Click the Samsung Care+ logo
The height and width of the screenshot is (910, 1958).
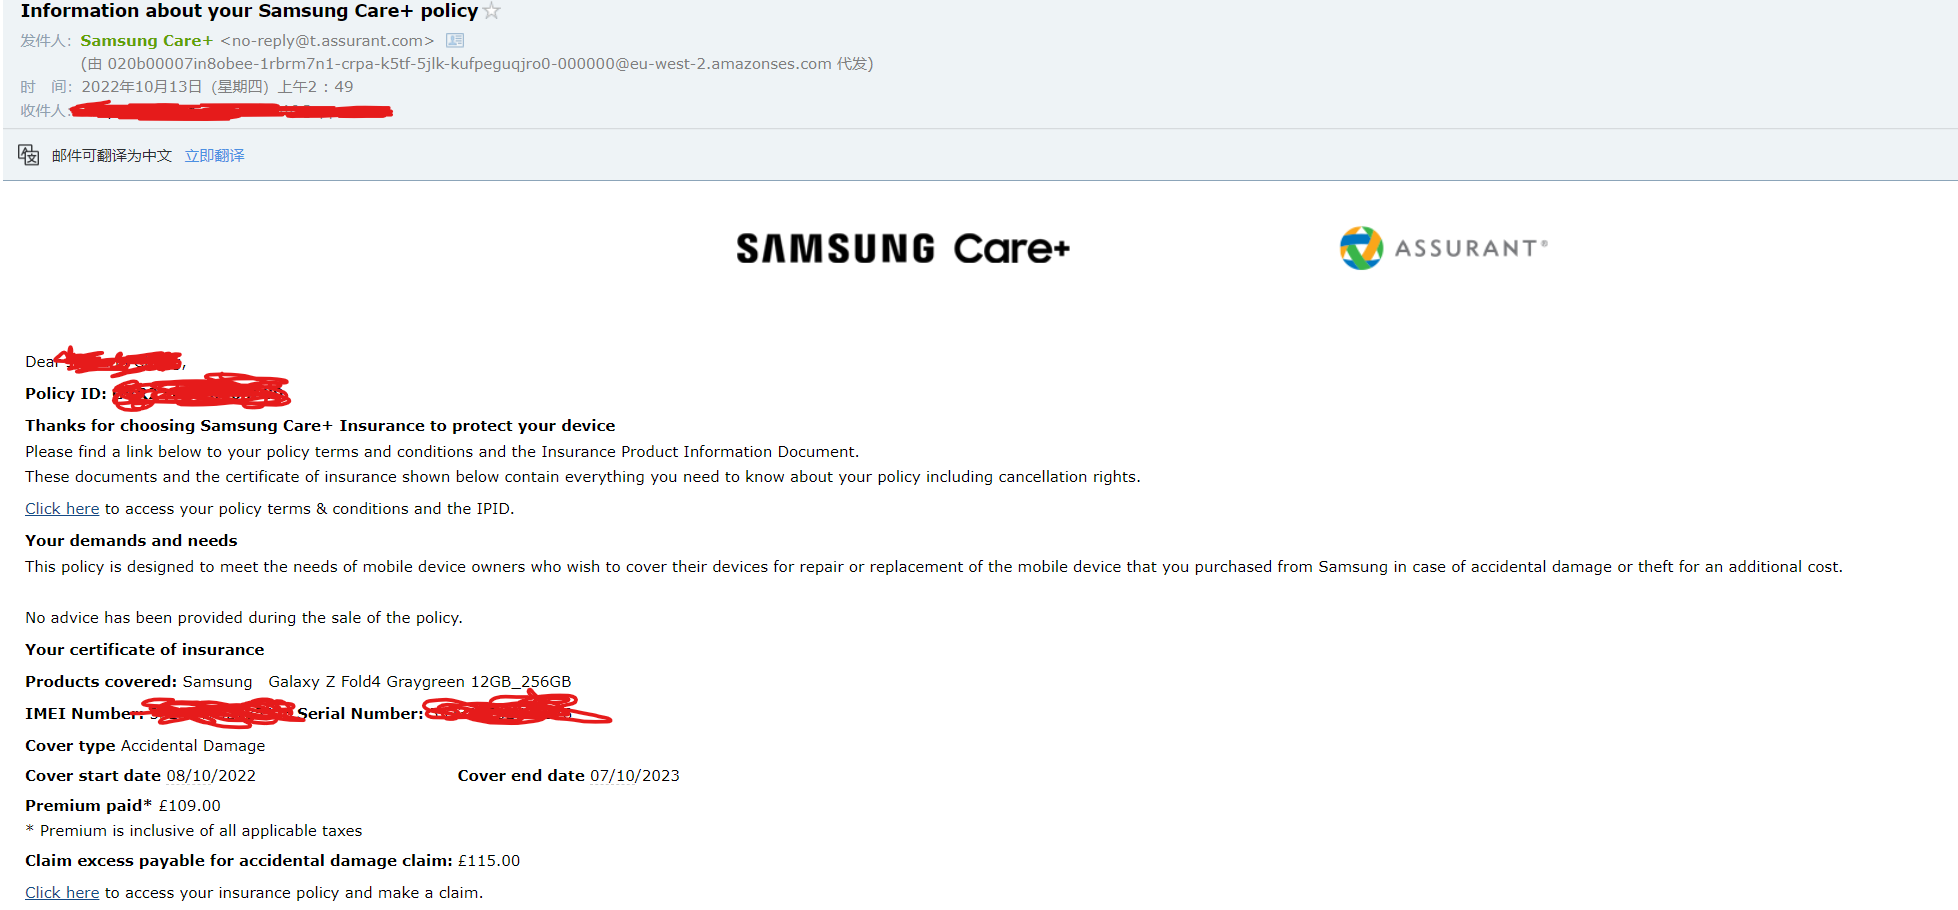(x=903, y=248)
